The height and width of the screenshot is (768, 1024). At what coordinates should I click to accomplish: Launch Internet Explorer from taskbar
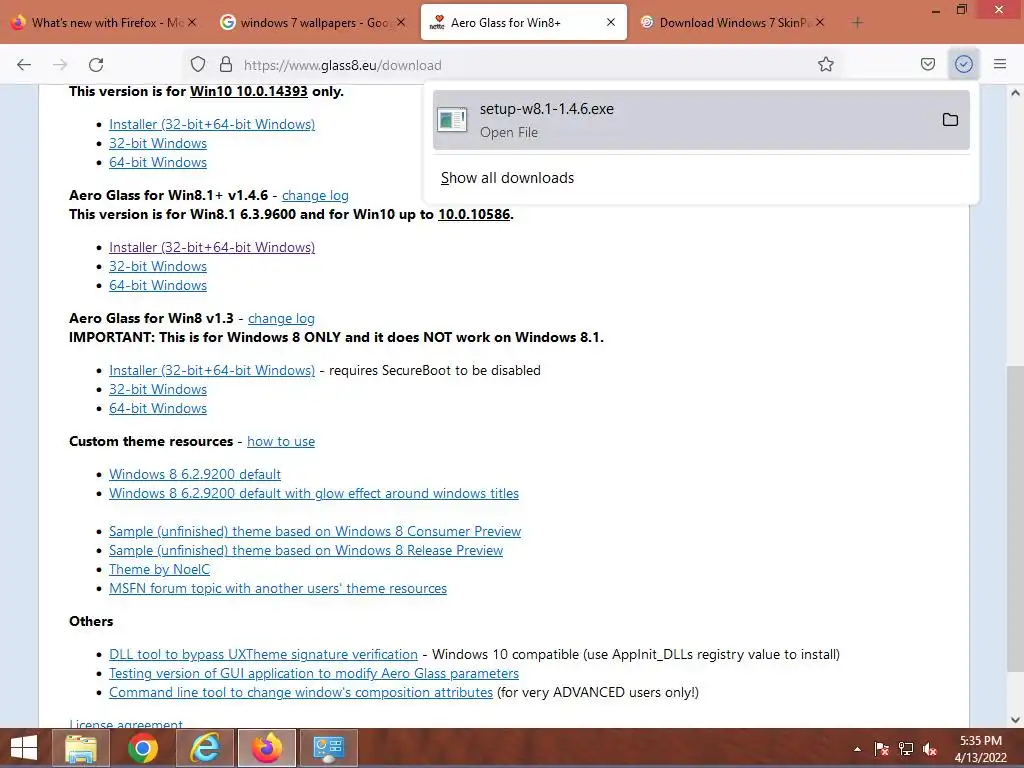[x=205, y=748]
